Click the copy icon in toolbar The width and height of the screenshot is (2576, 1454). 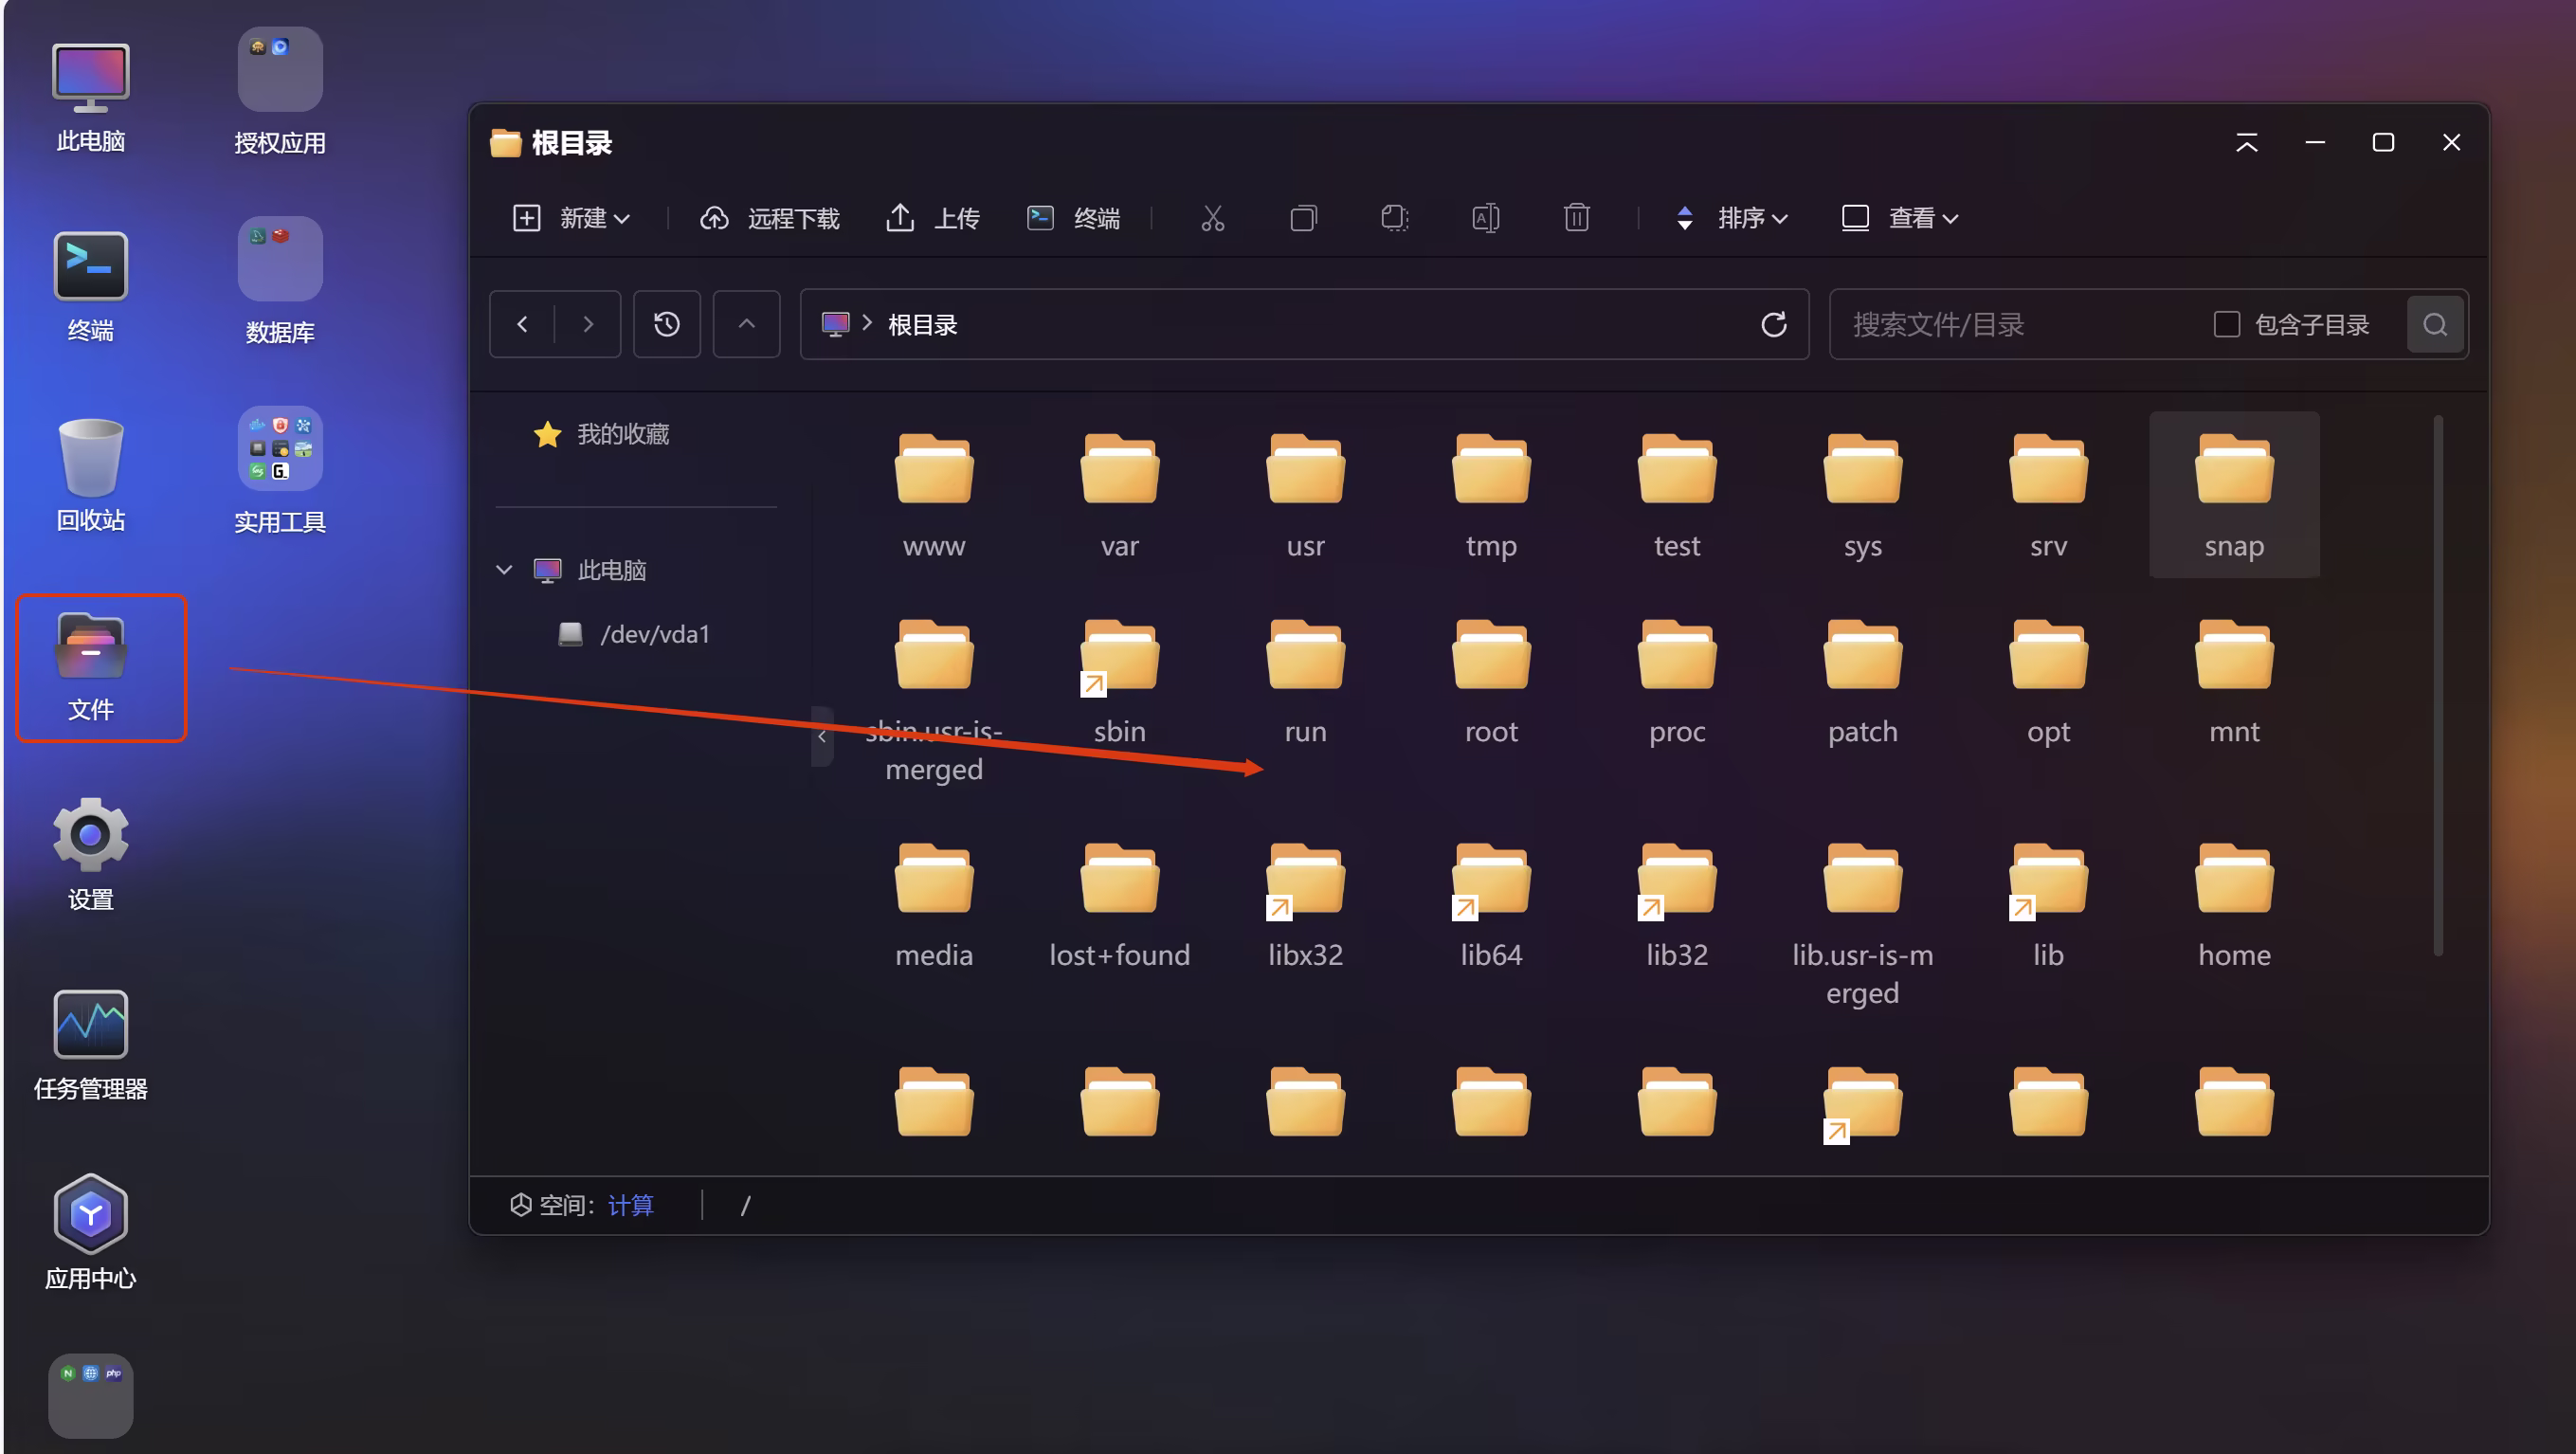coord(1303,218)
